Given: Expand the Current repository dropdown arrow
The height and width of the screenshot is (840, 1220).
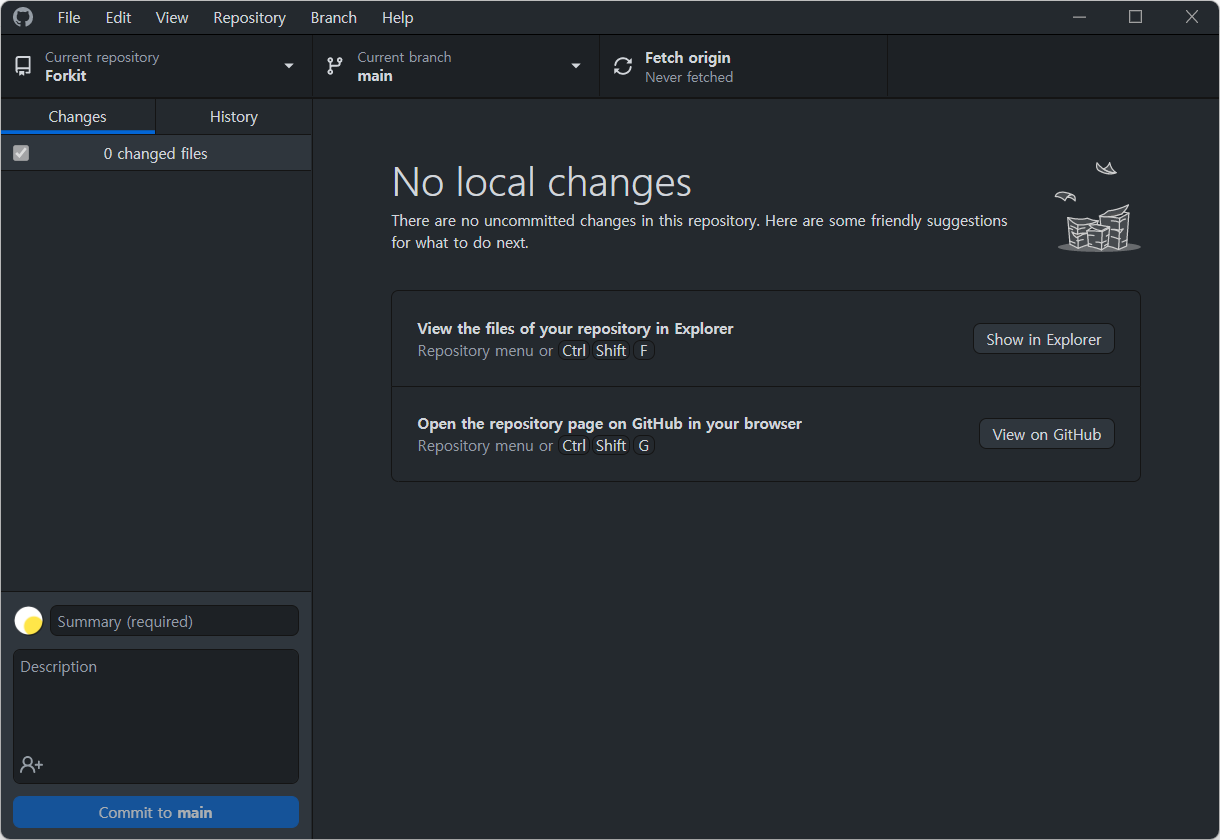Looking at the screenshot, I should coord(289,66).
